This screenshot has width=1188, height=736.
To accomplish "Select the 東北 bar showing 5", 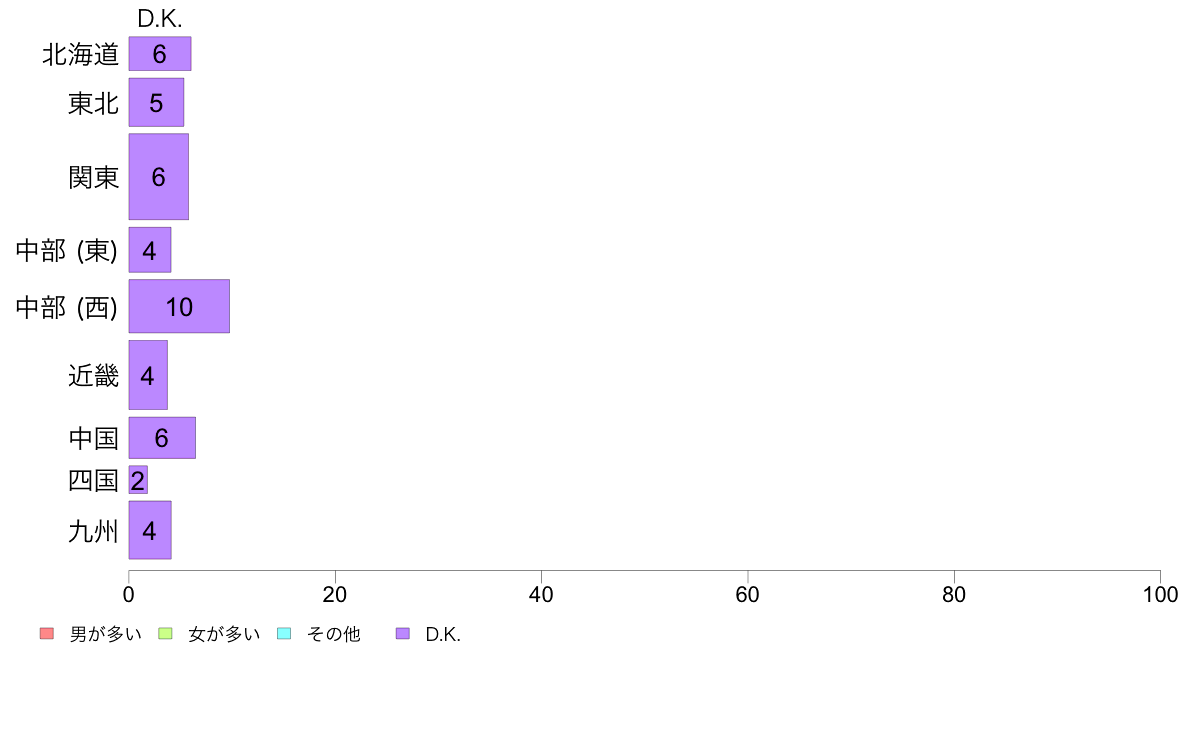I will [156, 102].
